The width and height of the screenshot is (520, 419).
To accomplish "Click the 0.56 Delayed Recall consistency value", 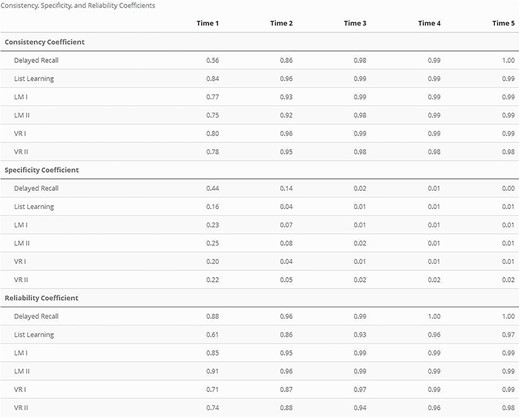I will 212,60.
